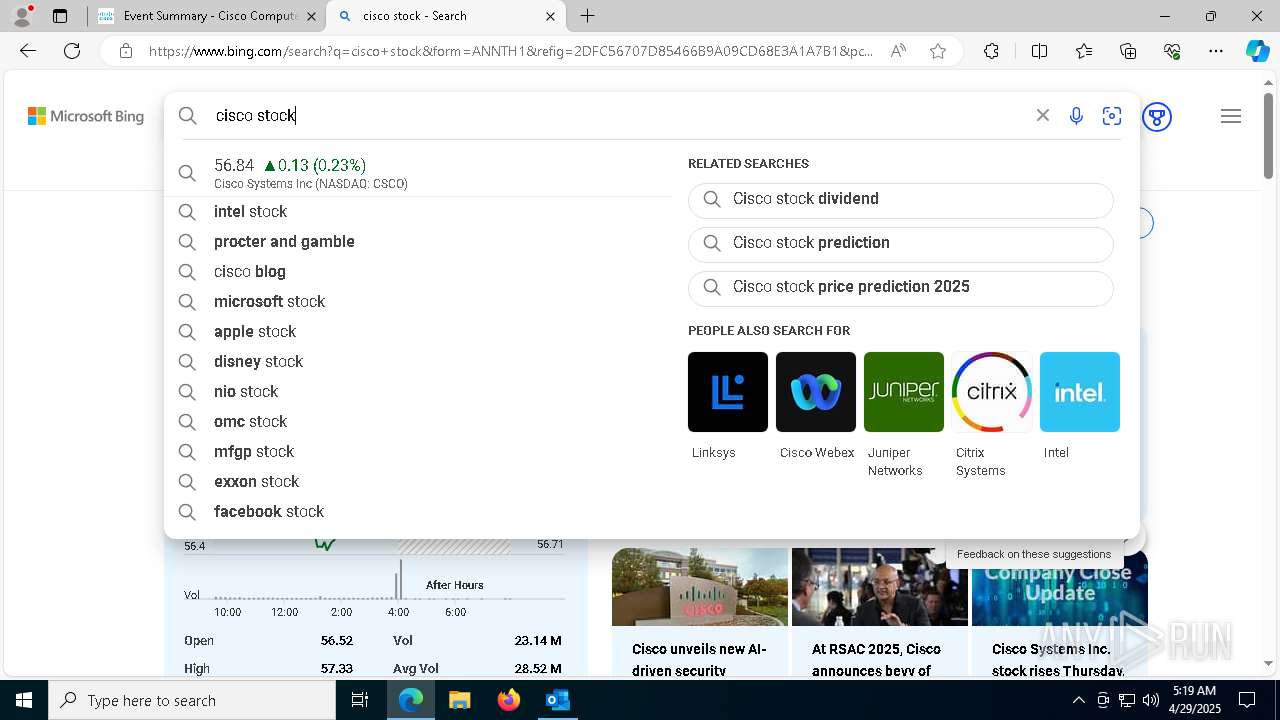Open Outlook from taskbar

557,700
